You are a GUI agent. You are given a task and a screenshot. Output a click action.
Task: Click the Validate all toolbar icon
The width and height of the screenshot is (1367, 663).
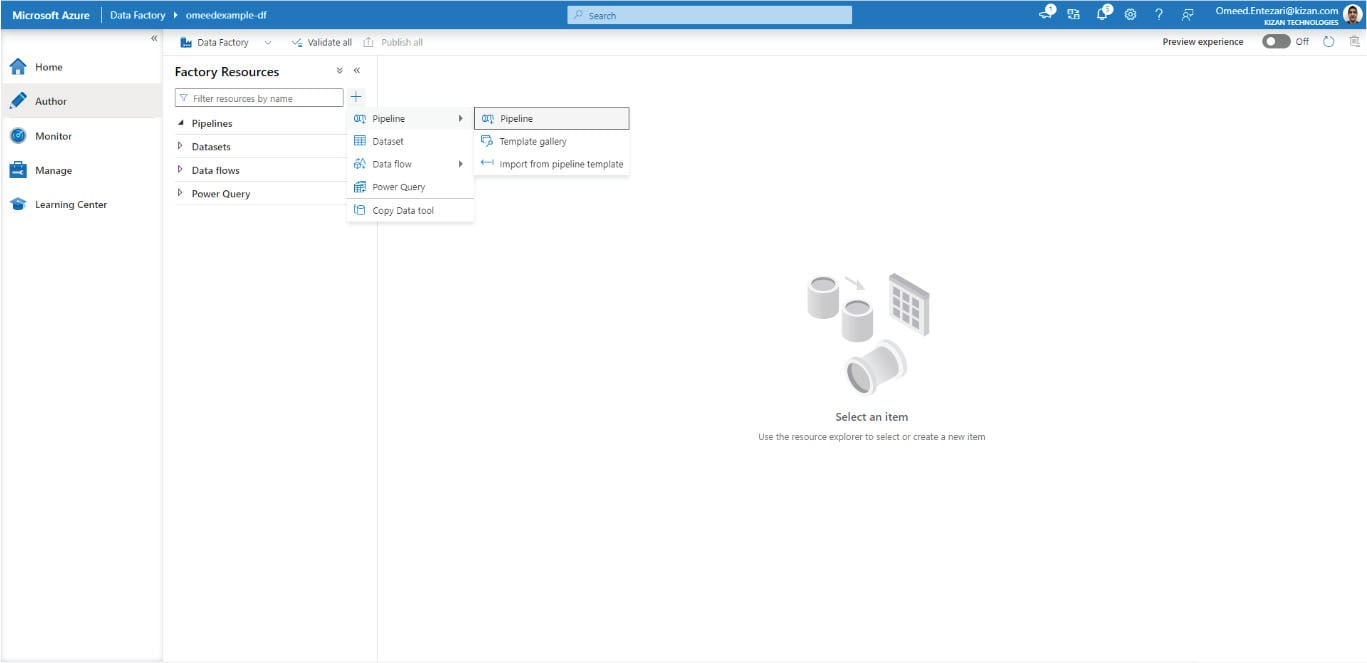pyautogui.click(x=297, y=42)
